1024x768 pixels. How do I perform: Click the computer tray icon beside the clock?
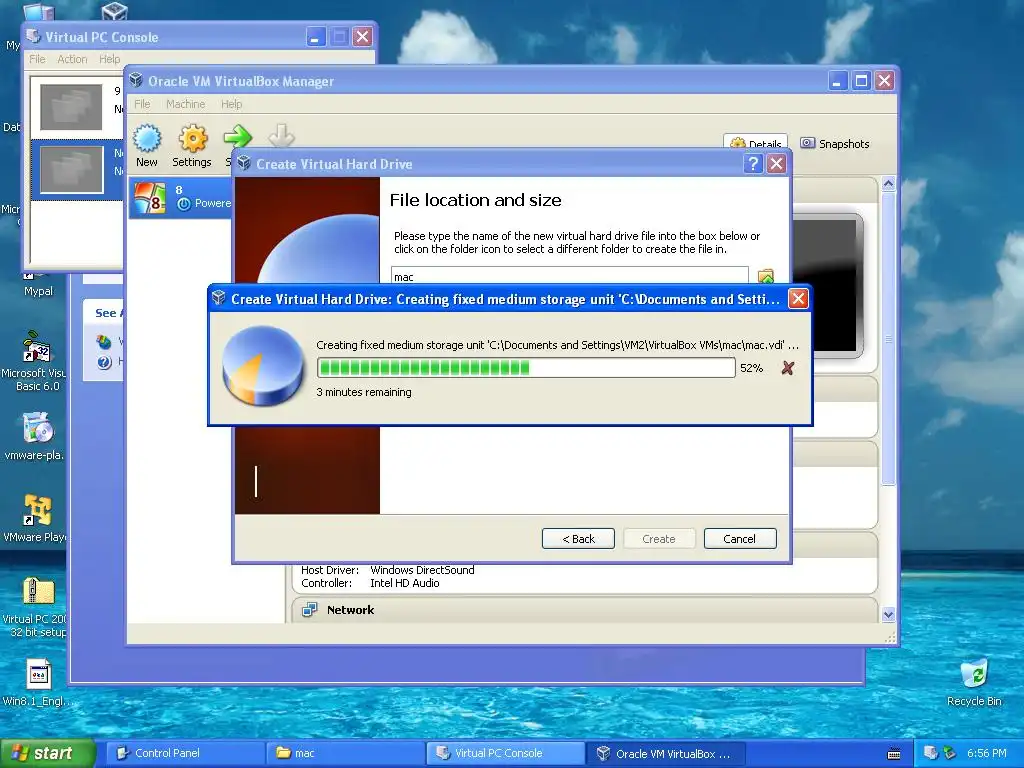pos(931,753)
